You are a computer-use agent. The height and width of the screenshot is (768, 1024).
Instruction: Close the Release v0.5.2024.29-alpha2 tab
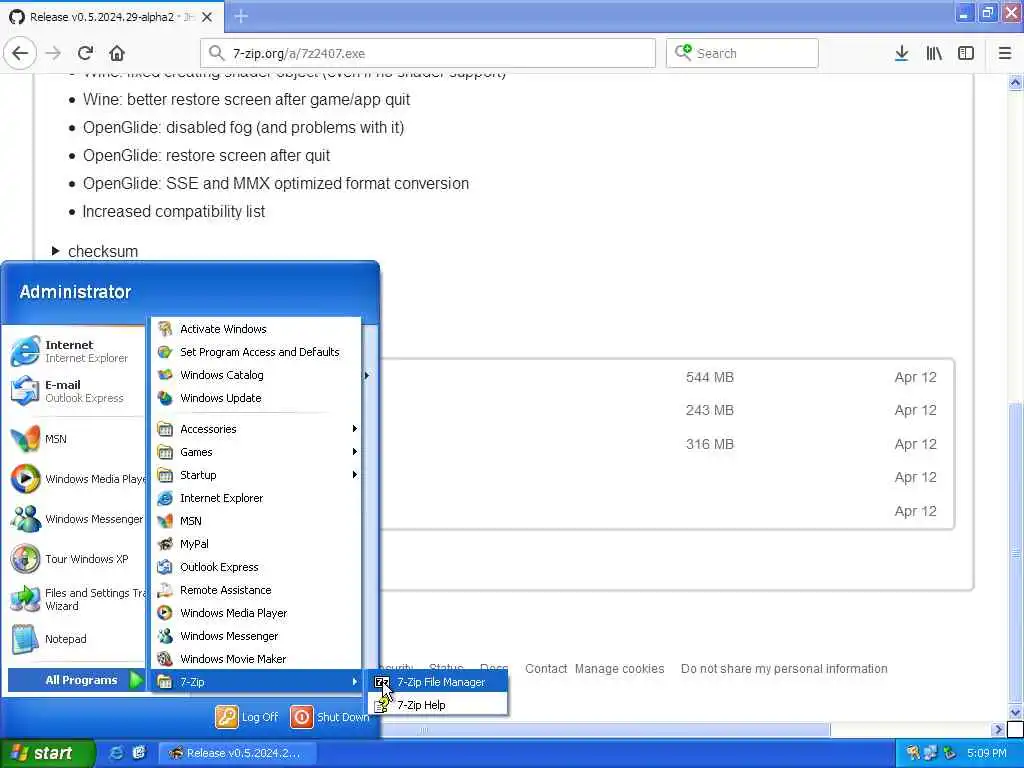point(207,17)
